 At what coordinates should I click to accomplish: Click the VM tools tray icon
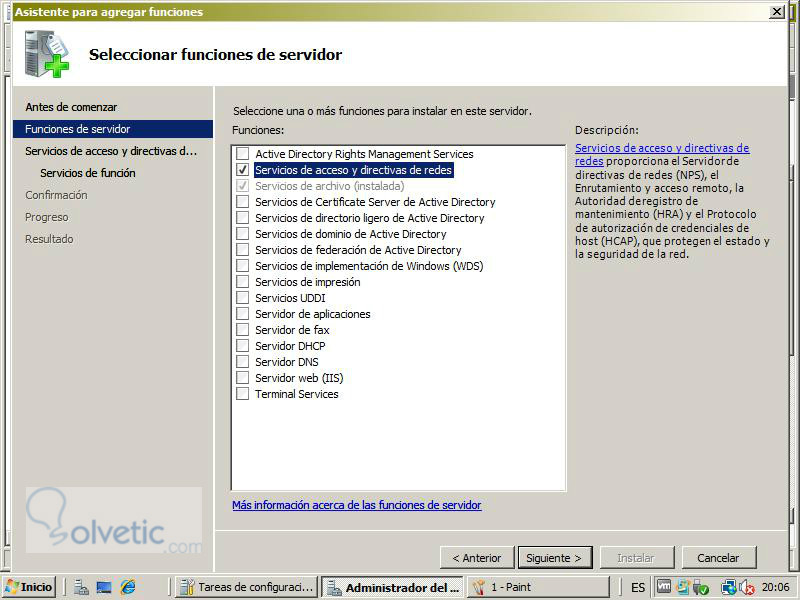[664, 587]
